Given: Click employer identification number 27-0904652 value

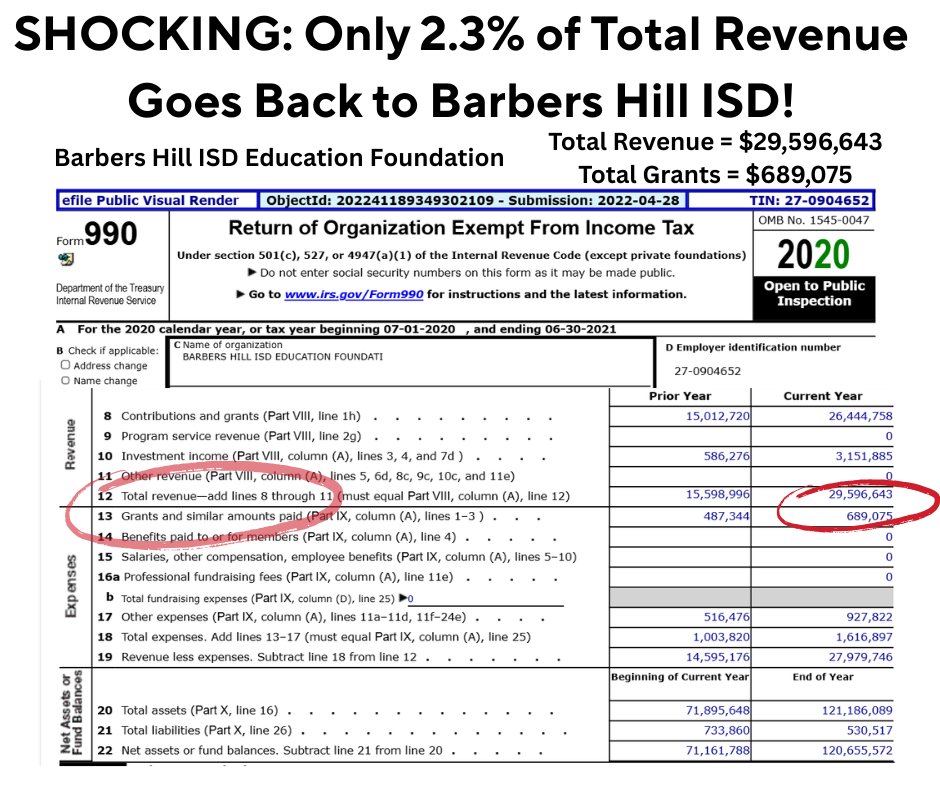Looking at the screenshot, I should 707,371.
